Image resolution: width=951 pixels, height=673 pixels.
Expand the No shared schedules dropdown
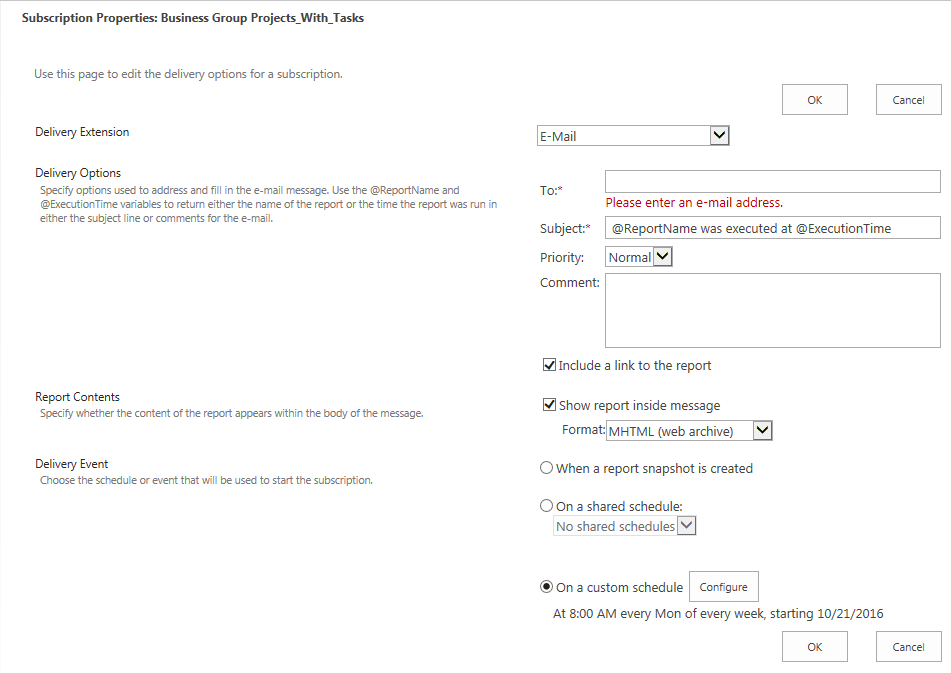[x=625, y=526]
